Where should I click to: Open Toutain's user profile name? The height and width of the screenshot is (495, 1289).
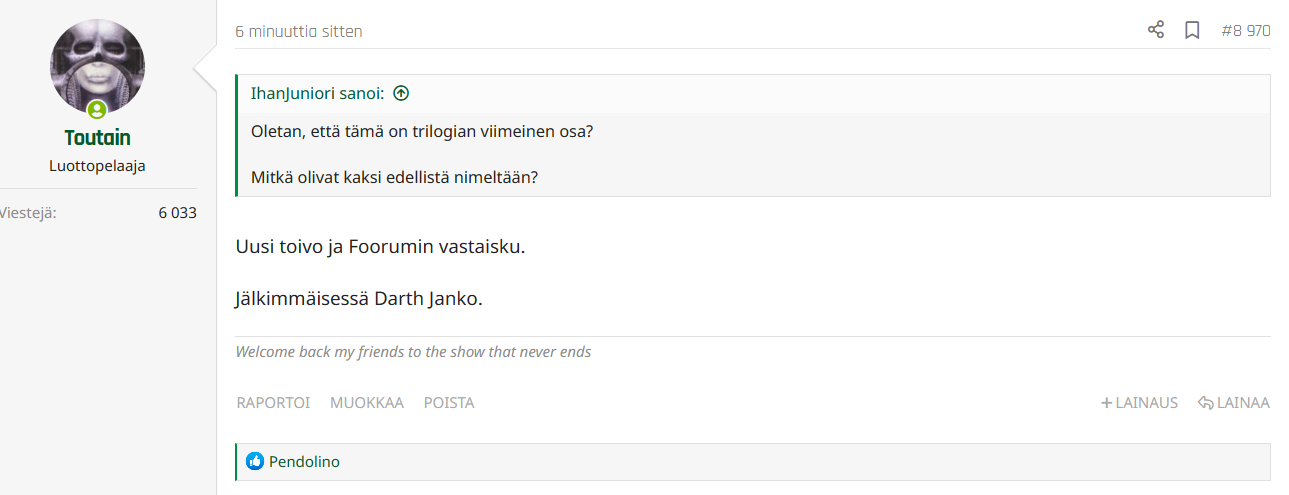coord(97,138)
